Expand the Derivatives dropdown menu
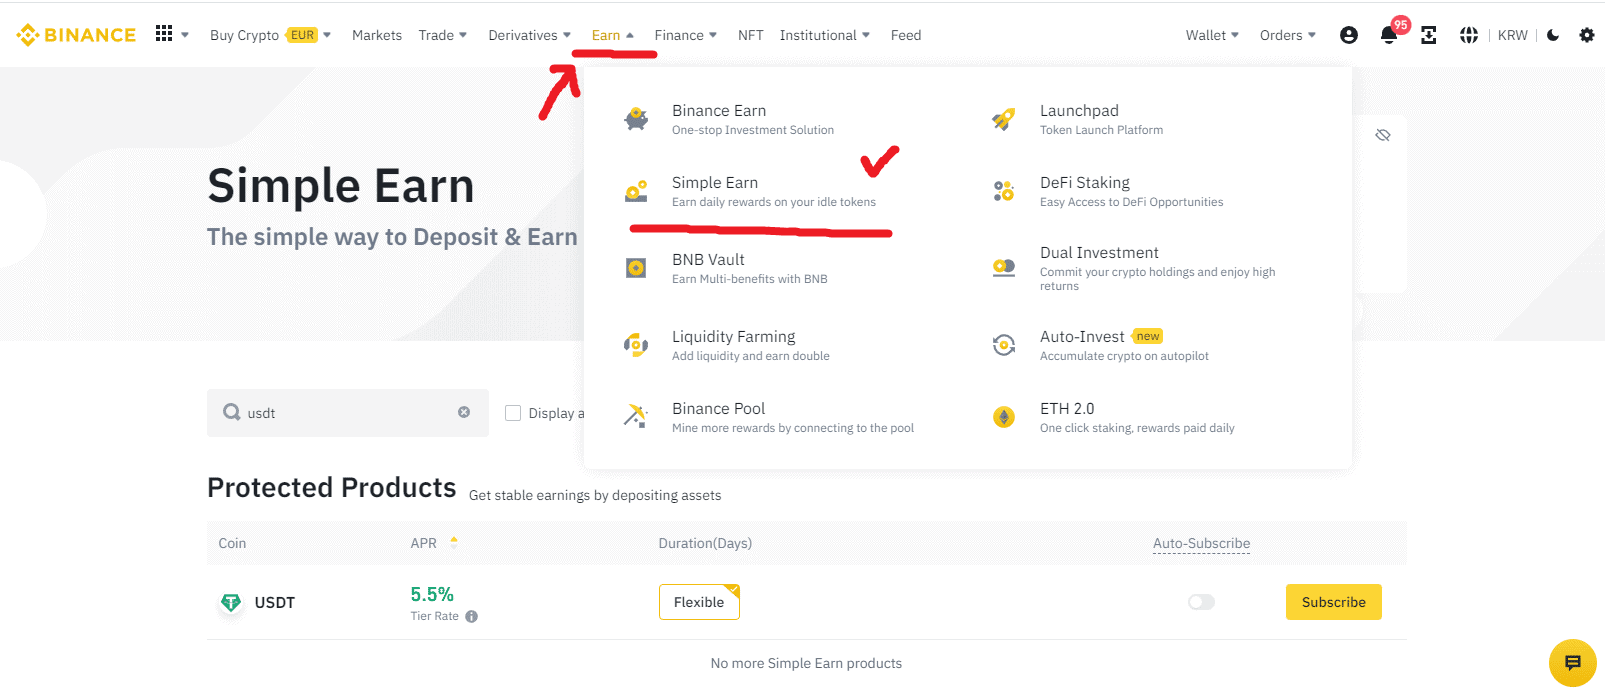 529,35
